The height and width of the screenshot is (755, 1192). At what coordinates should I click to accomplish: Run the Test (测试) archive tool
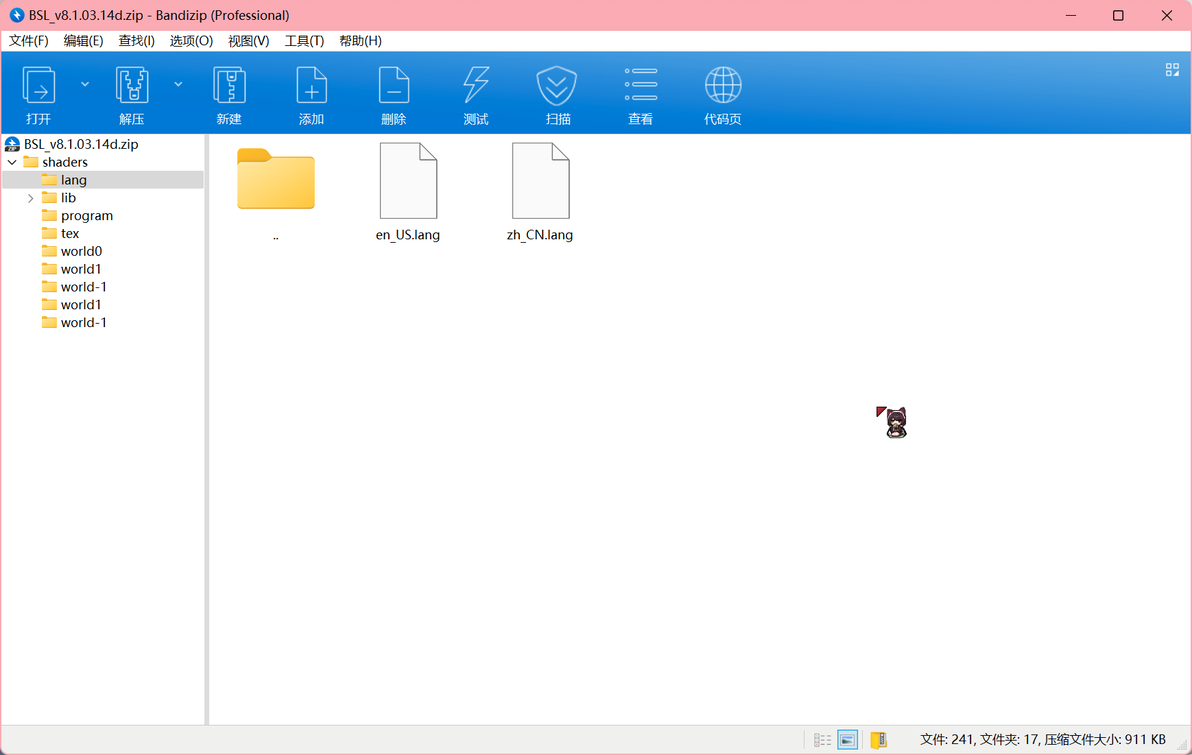[476, 85]
